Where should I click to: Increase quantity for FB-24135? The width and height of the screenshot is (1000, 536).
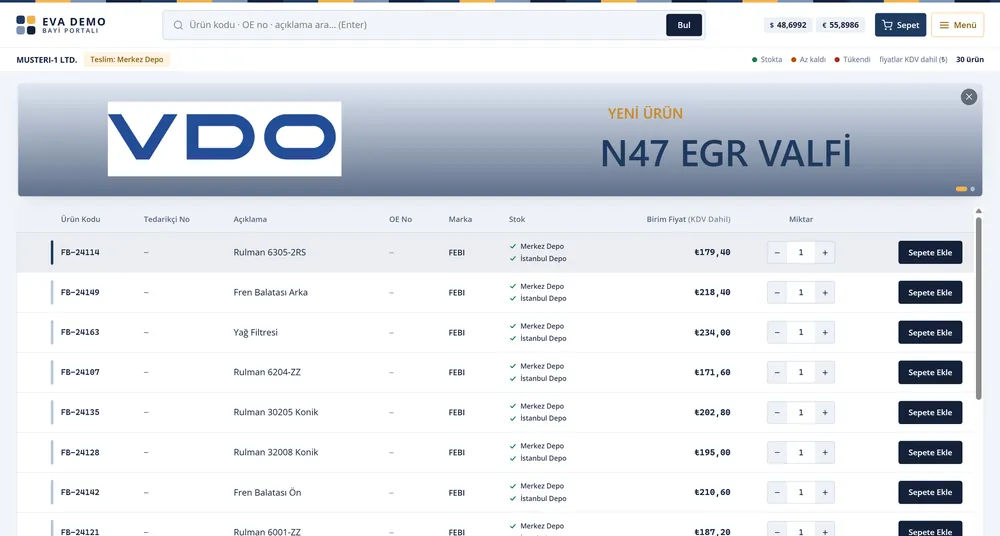tap(825, 413)
